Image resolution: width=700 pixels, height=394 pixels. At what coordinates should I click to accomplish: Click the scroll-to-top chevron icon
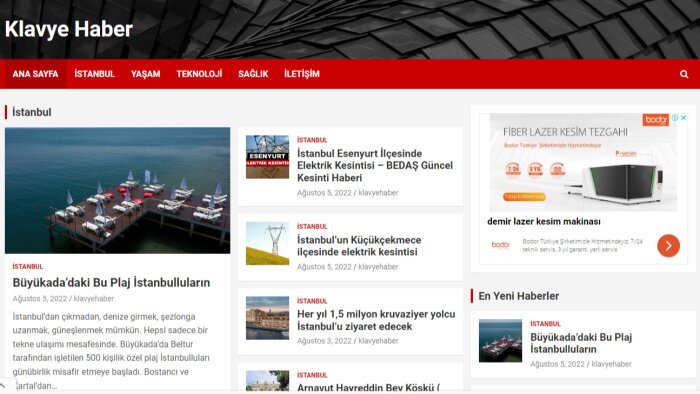tap(4, 386)
